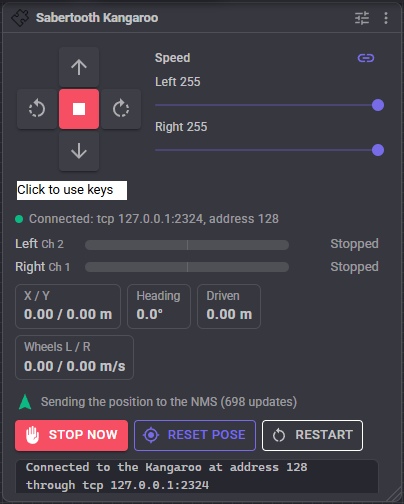Click the Left speed slider handle
Viewport: 404px width, 504px height.
point(378,105)
